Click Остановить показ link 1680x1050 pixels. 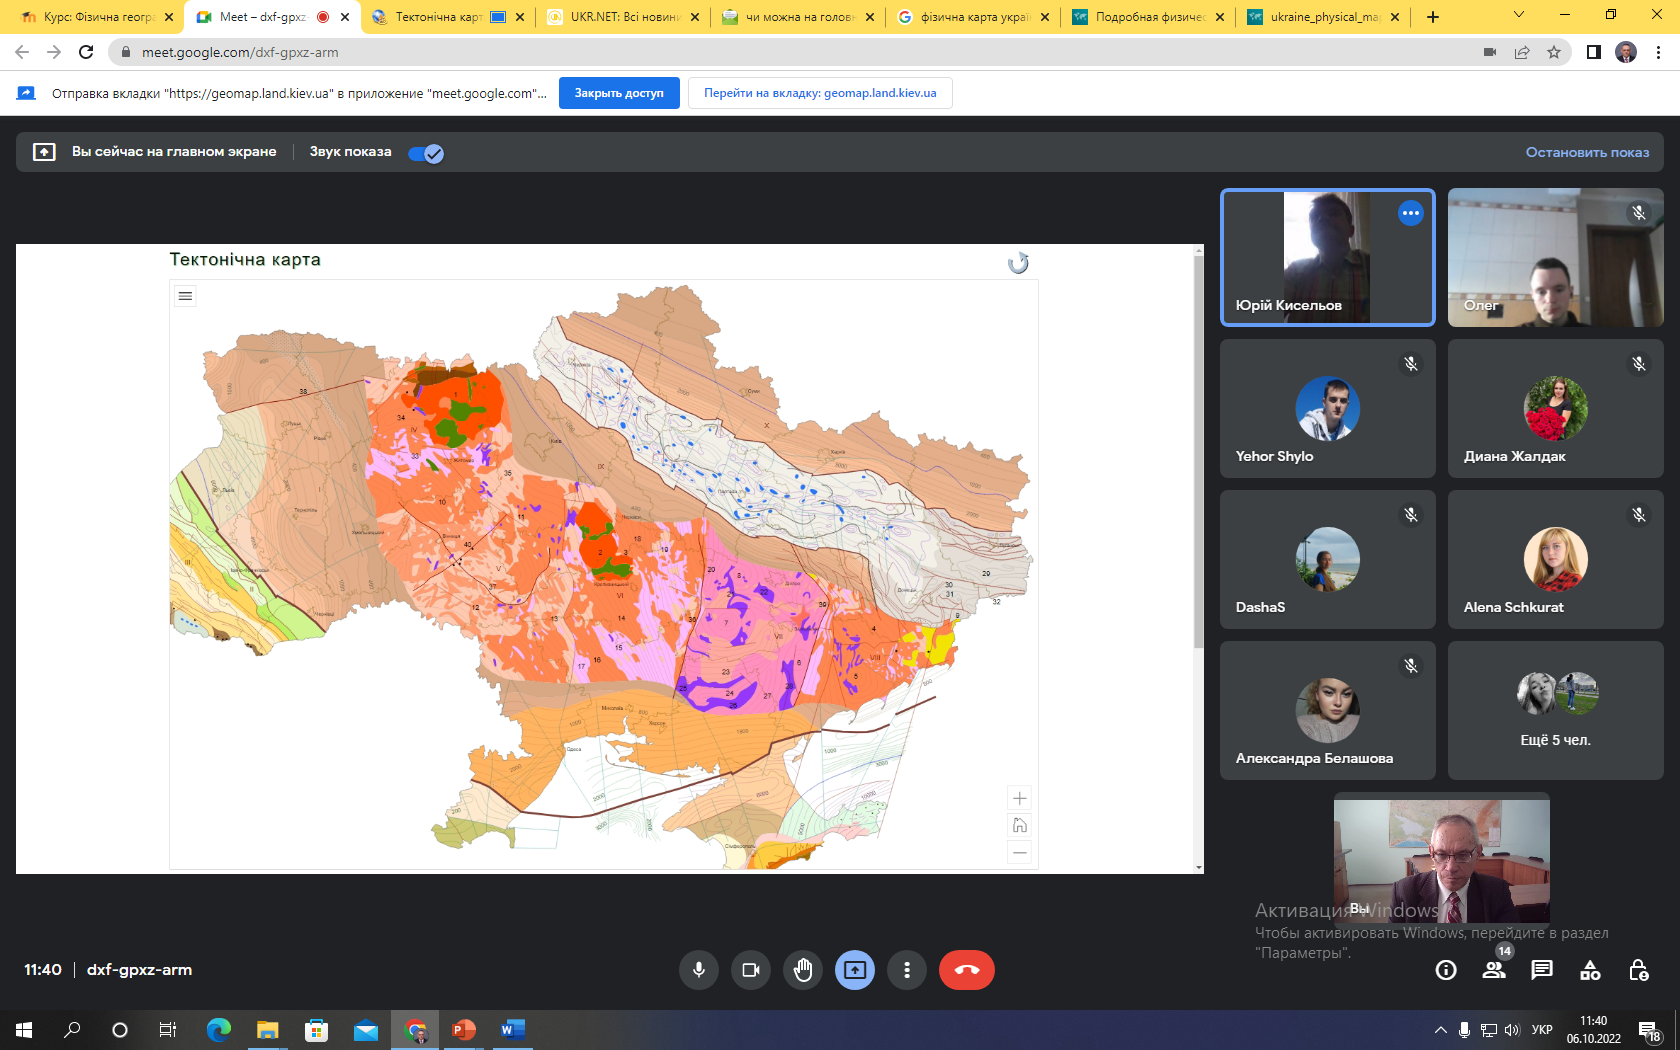pyautogui.click(x=1587, y=152)
